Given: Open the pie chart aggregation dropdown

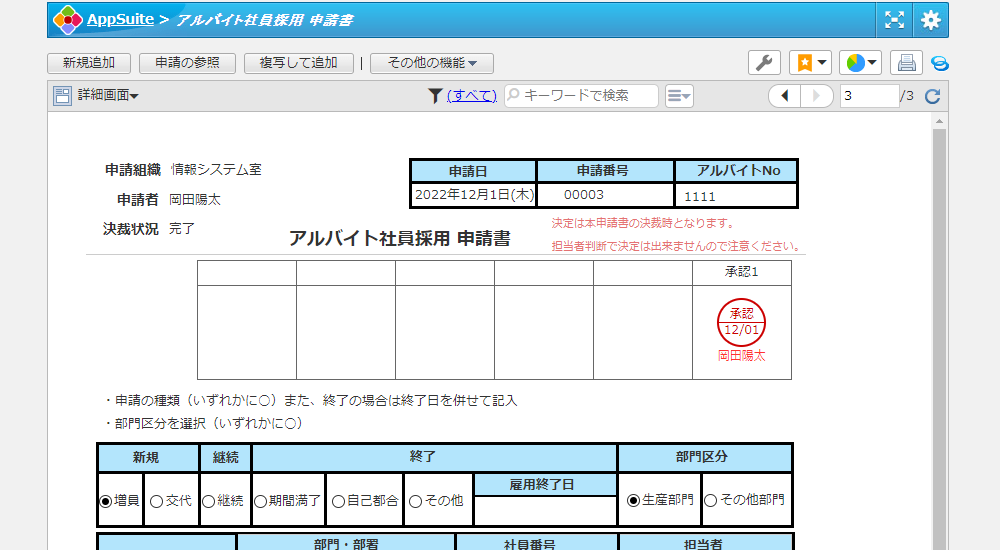Looking at the screenshot, I should (859, 63).
